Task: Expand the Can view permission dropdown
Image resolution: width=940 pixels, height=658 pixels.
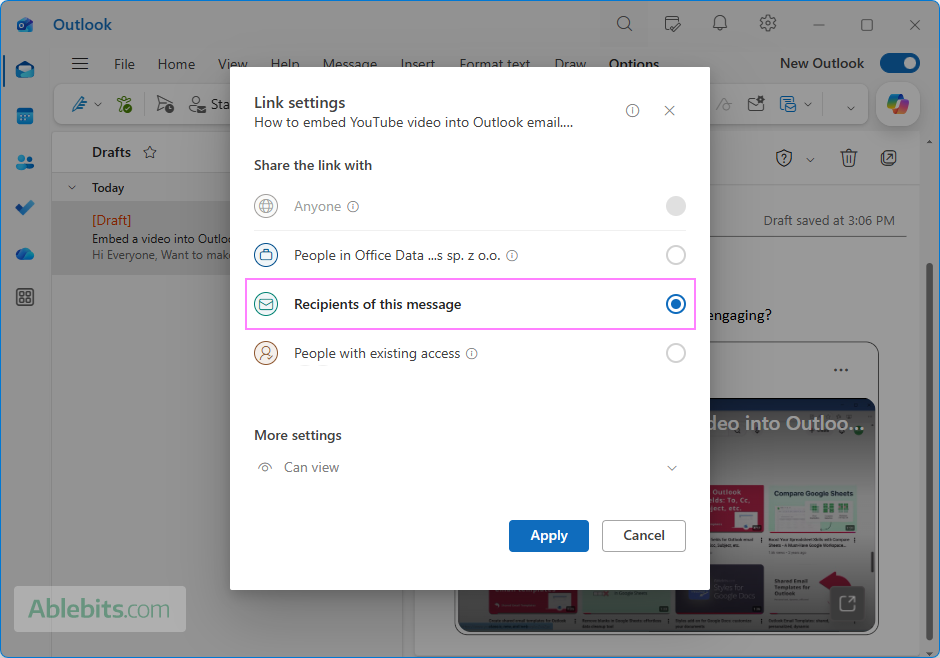Action: (672, 468)
